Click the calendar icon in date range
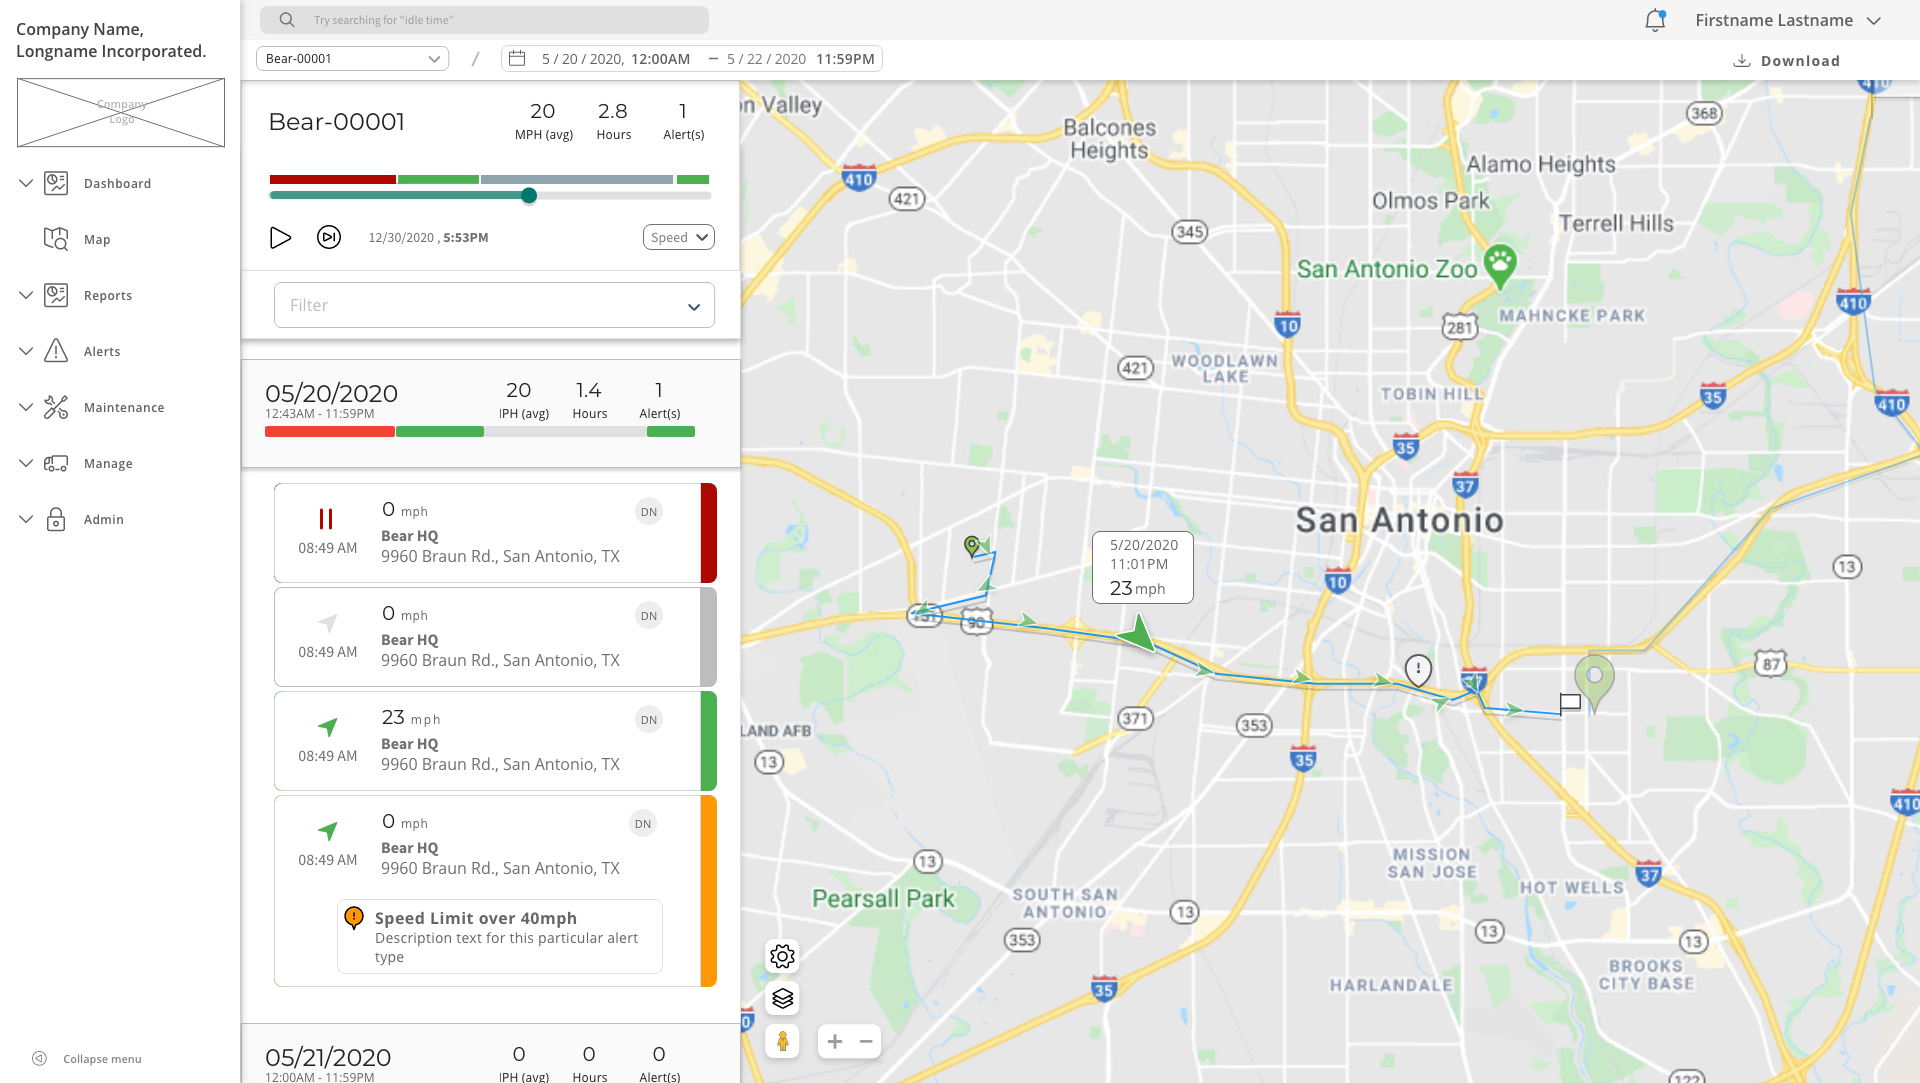This screenshot has width=1920, height=1083. 517,59
